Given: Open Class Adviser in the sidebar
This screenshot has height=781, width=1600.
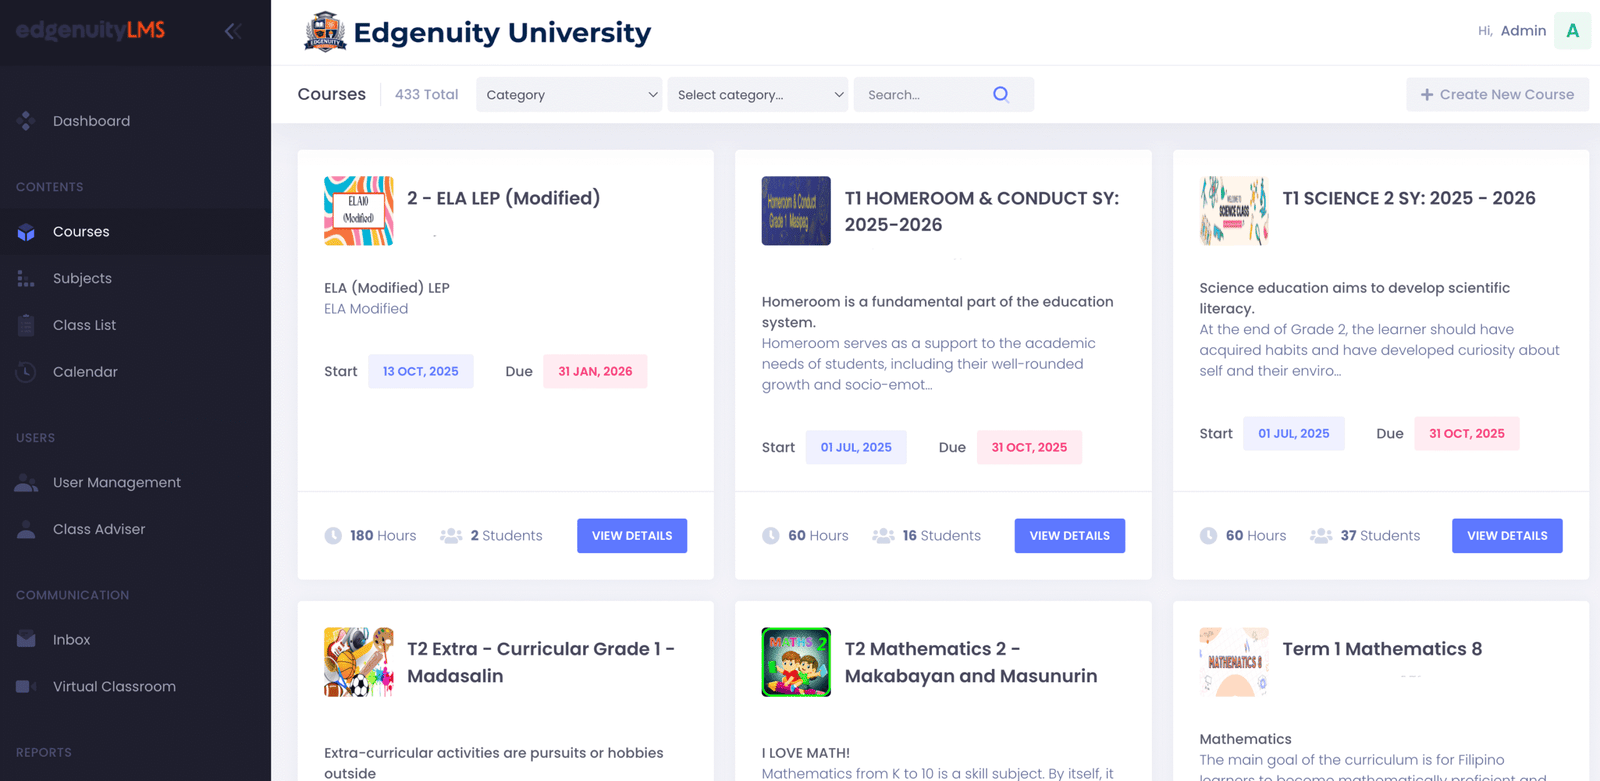Looking at the screenshot, I should click(98, 530).
